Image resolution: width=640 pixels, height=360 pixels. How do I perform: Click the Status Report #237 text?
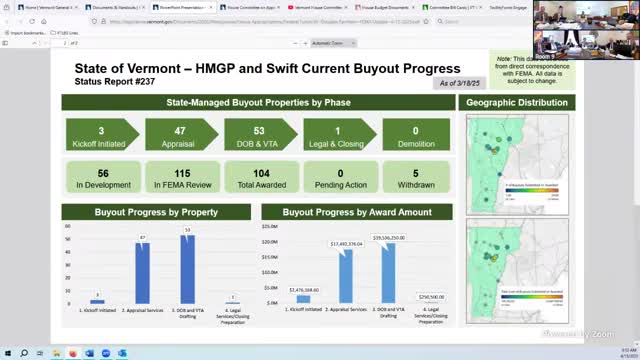tap(115, 82)
